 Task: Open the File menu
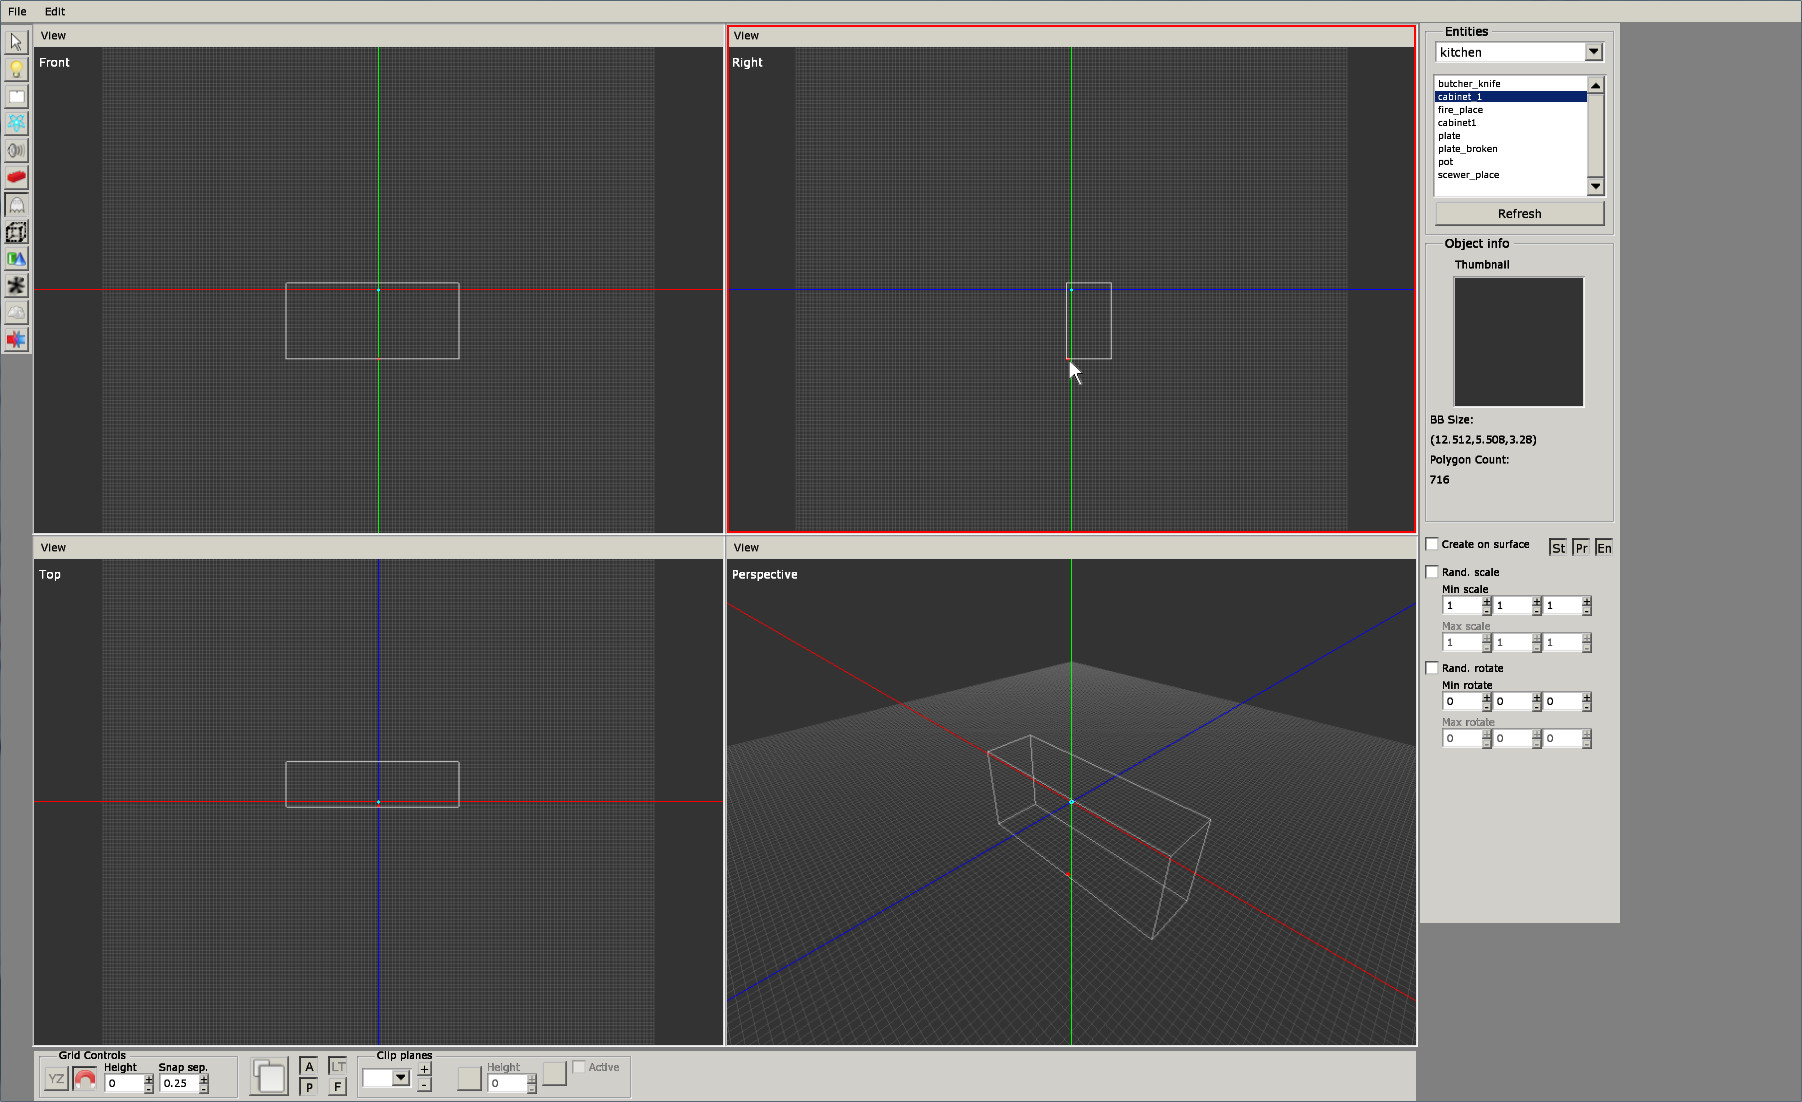click(17, 11)
